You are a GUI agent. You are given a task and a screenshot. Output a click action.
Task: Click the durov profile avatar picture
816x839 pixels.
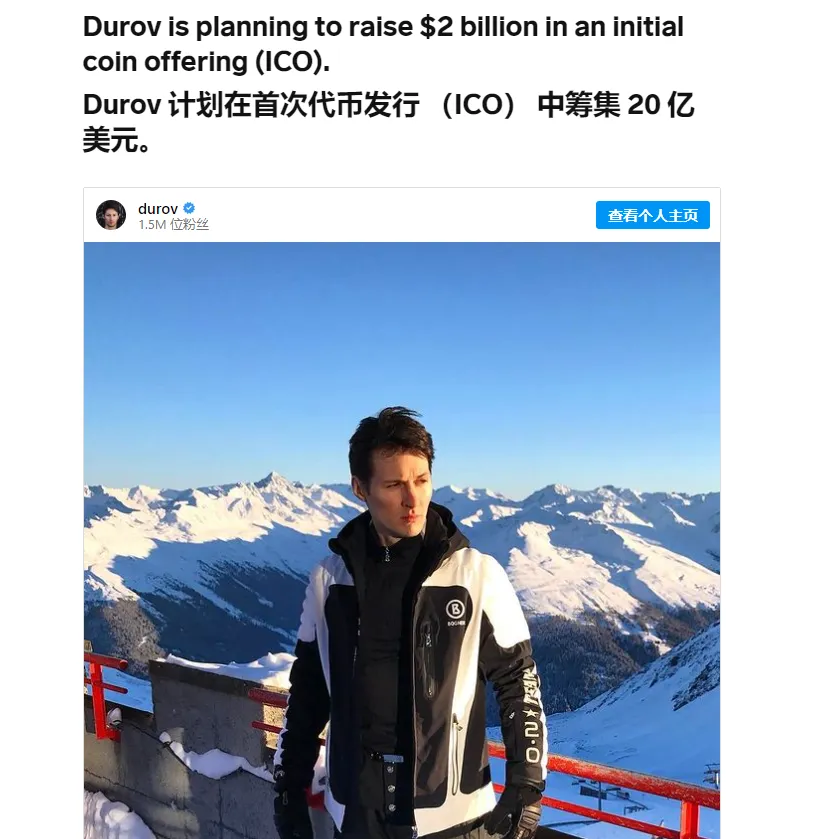coord(111,215)
